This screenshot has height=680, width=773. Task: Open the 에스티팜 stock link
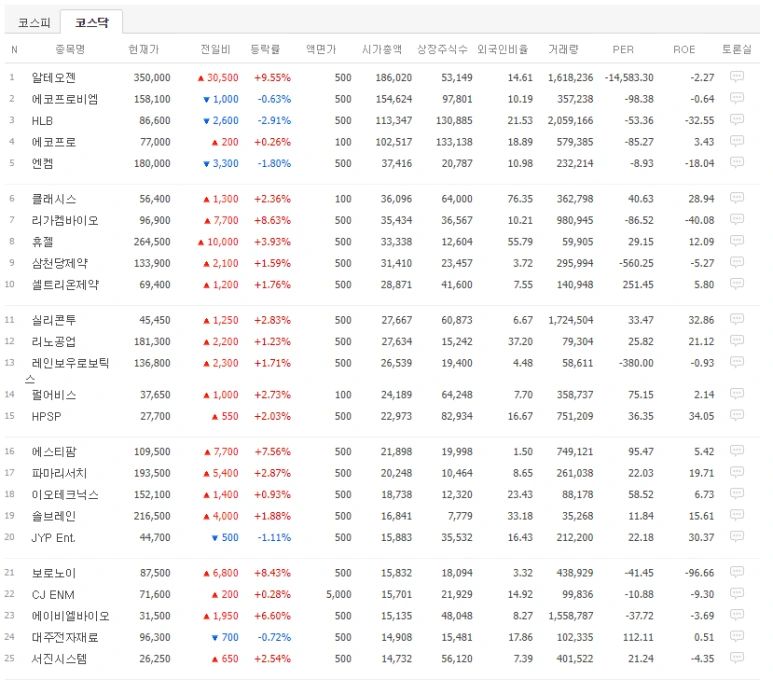(x=53, y=452)
